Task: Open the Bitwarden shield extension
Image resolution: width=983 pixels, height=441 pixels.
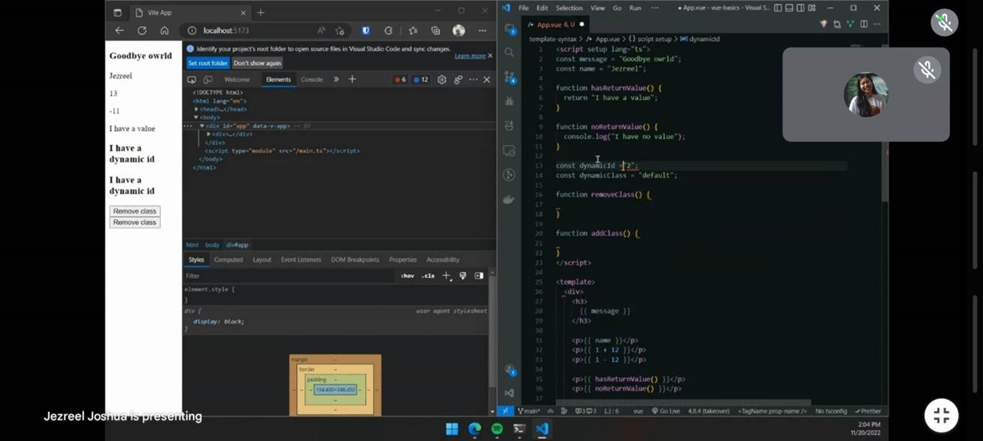Action: click(365, 30)
